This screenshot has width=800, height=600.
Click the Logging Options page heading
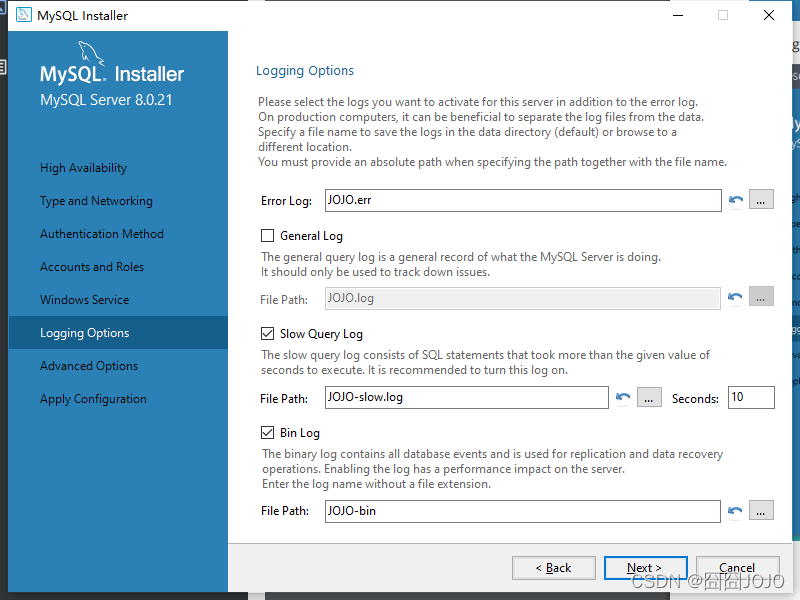(305, 70)
